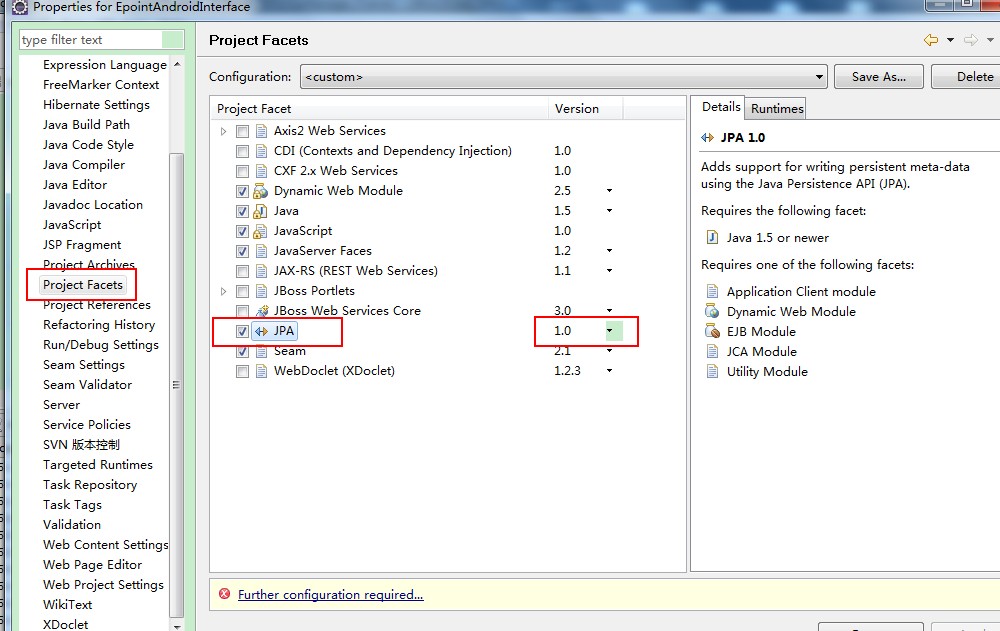Expand the JBoss Portlets tree node
The image size is (1000, 631).
(223, 292)
